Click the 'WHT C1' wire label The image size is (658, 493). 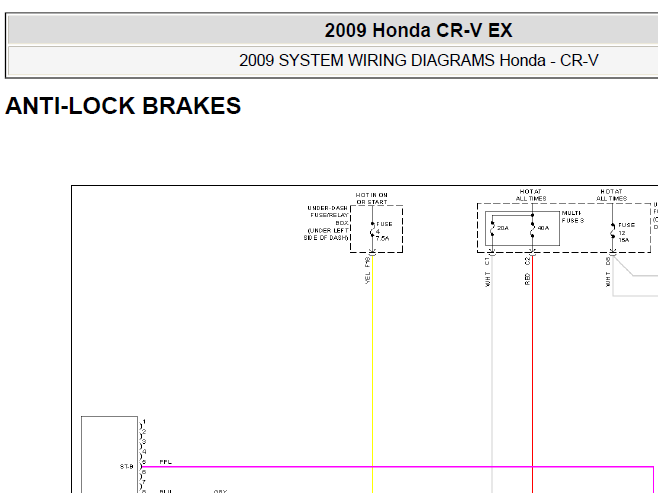pyautogui.click(x=487, y=272)
